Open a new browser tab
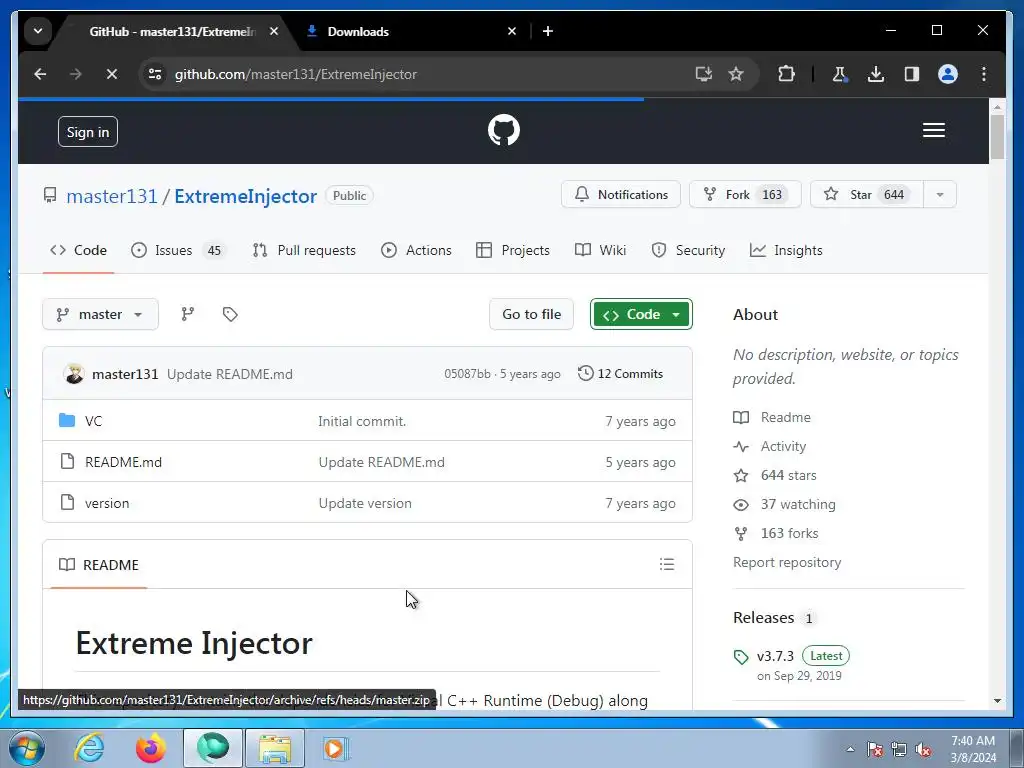 (548, 31)
